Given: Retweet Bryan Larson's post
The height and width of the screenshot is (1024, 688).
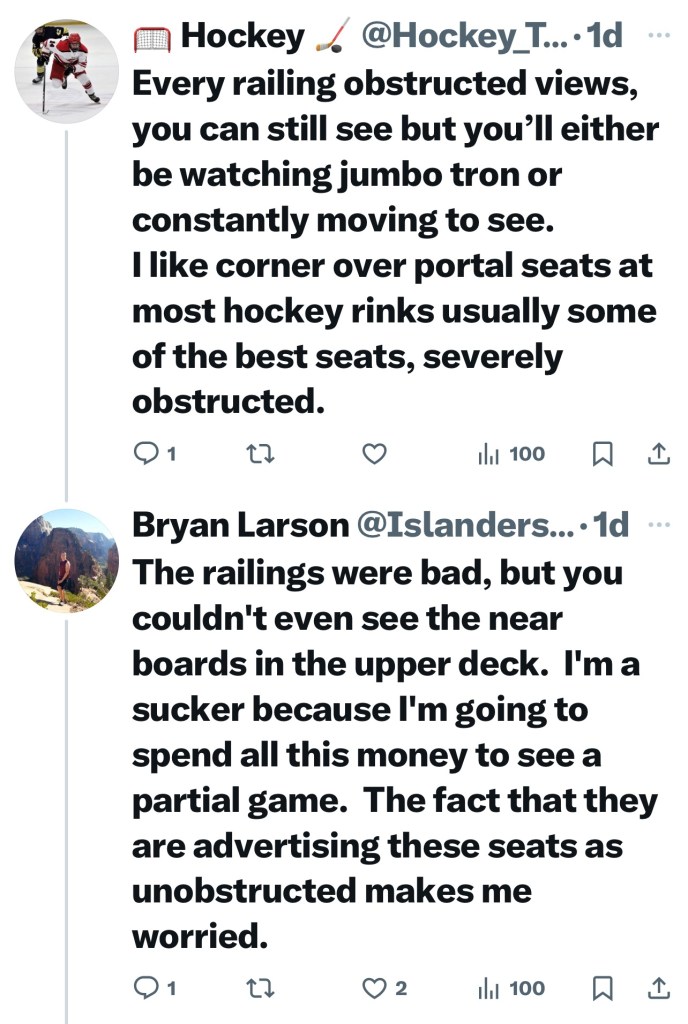Looking at the screenshot, I should pyautogui.click(x=260, y=988).
